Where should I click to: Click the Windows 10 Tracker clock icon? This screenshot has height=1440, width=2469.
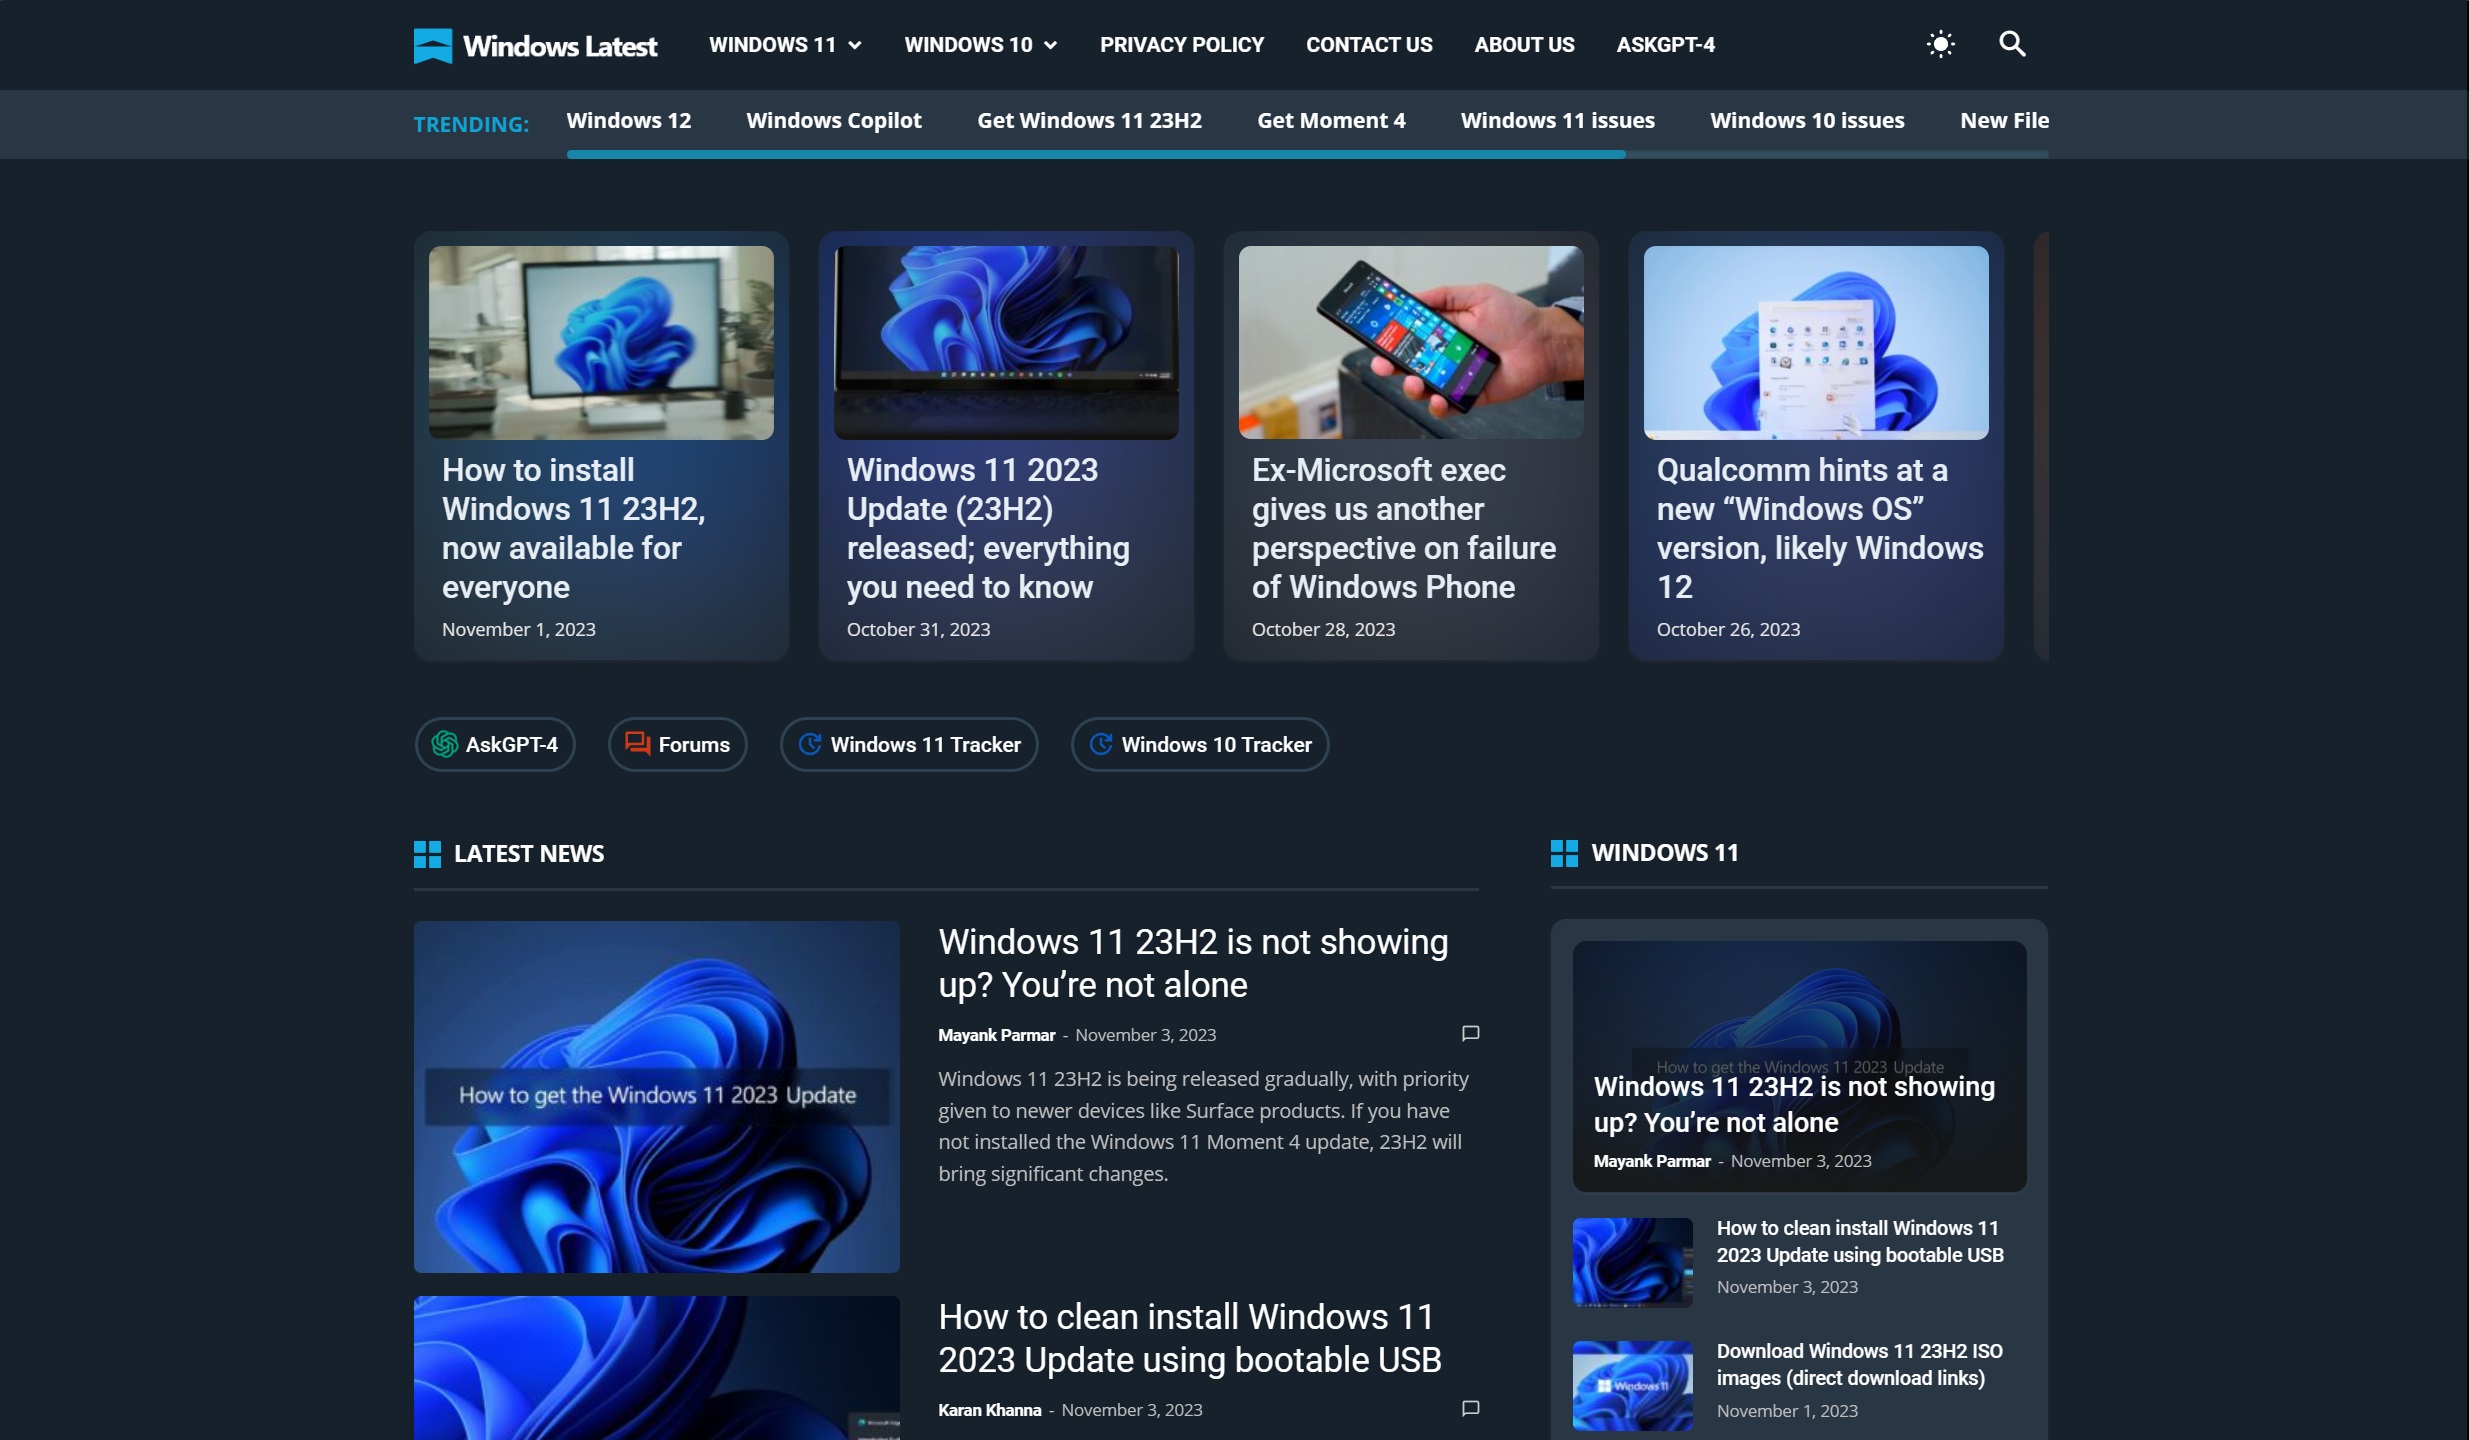tap(1101, 744)
